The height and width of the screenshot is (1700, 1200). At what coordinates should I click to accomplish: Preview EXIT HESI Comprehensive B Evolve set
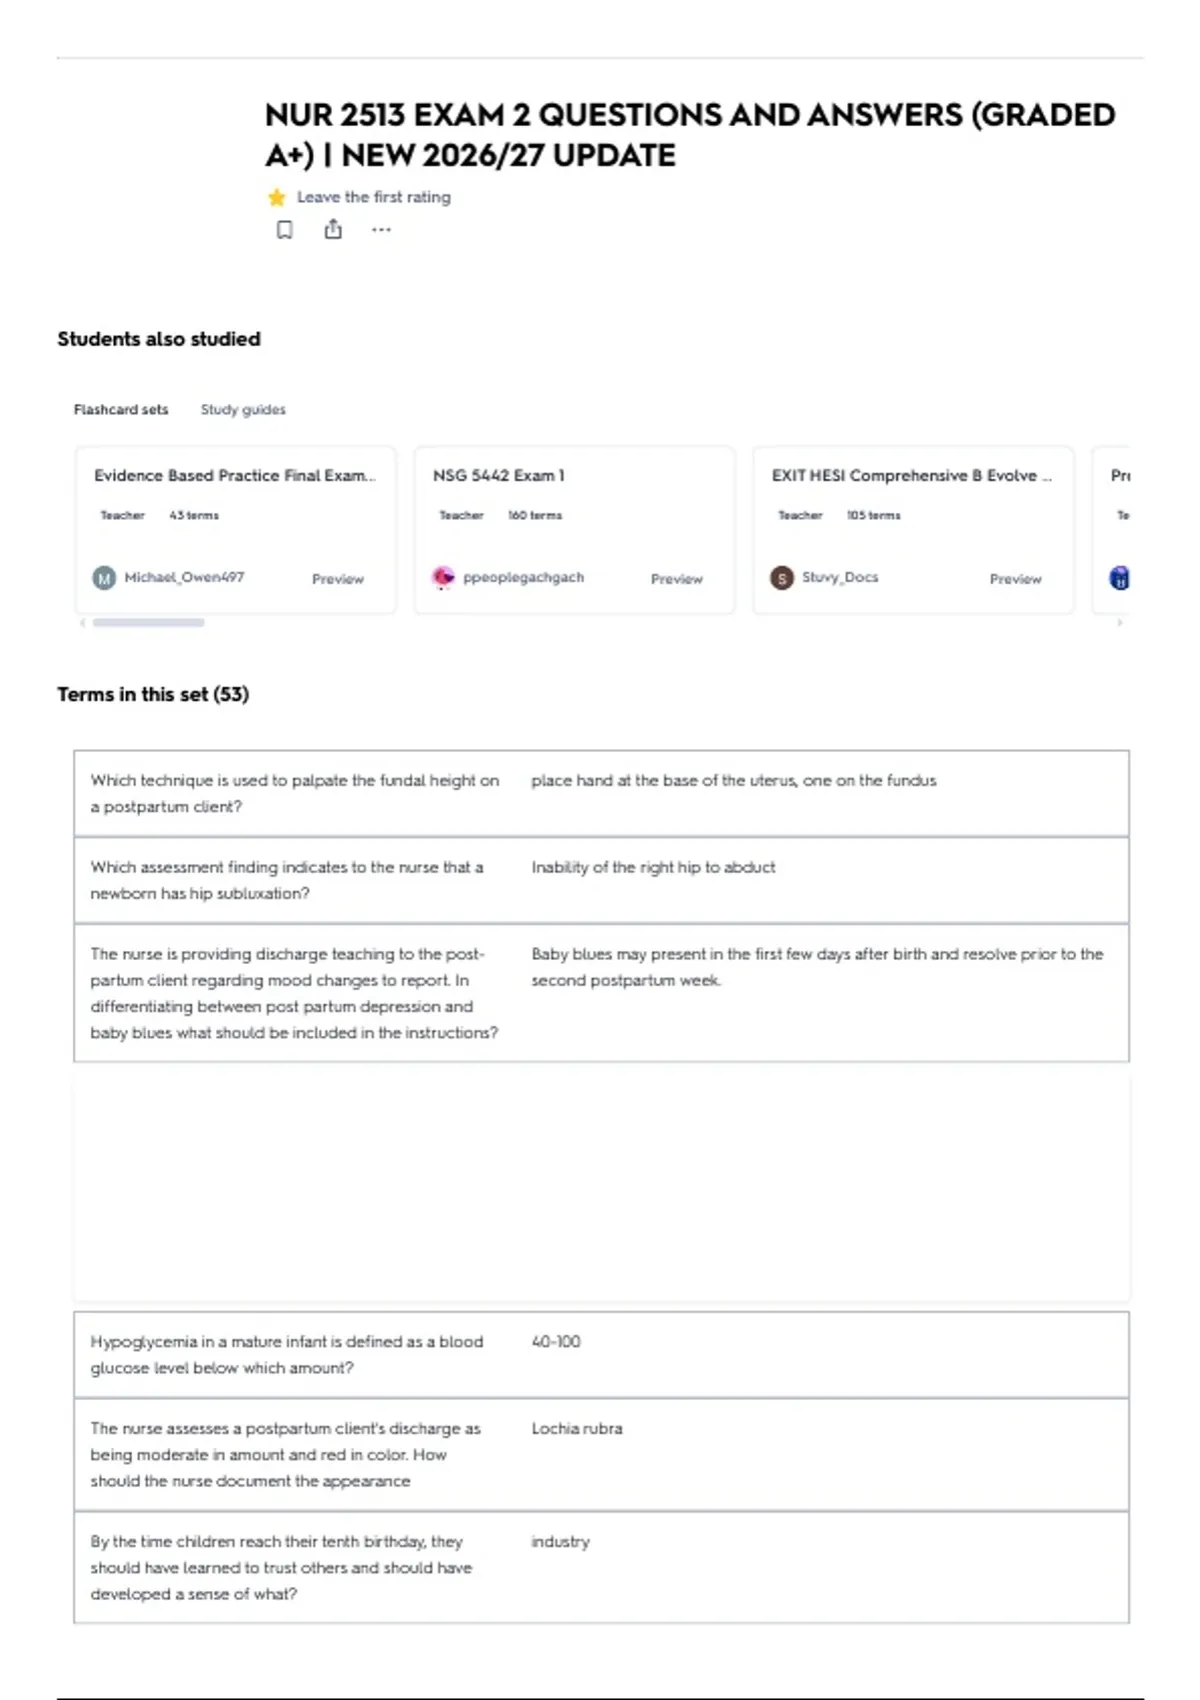click(1016, 579)
